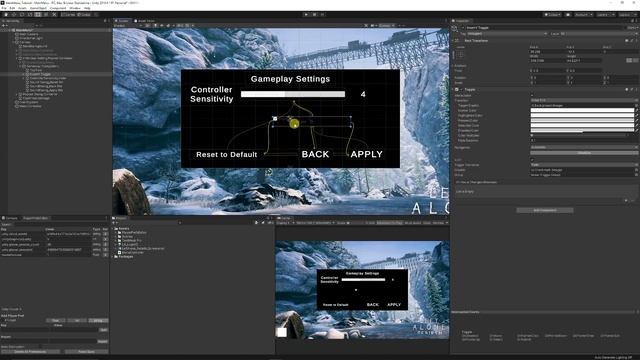Screen dimensions: 640x360
Task: Open the Toggle component options icon
Action: click(636, 89)
